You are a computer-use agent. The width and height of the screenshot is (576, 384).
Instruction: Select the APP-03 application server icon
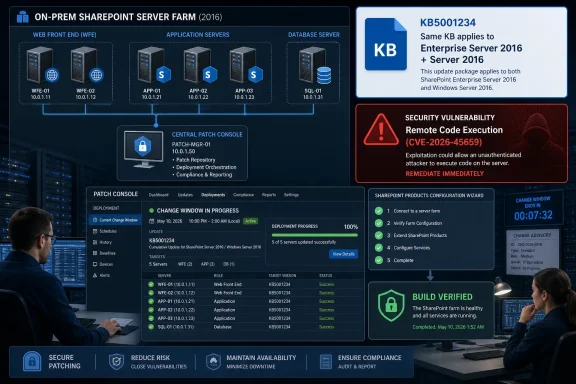tap(246, 65)
